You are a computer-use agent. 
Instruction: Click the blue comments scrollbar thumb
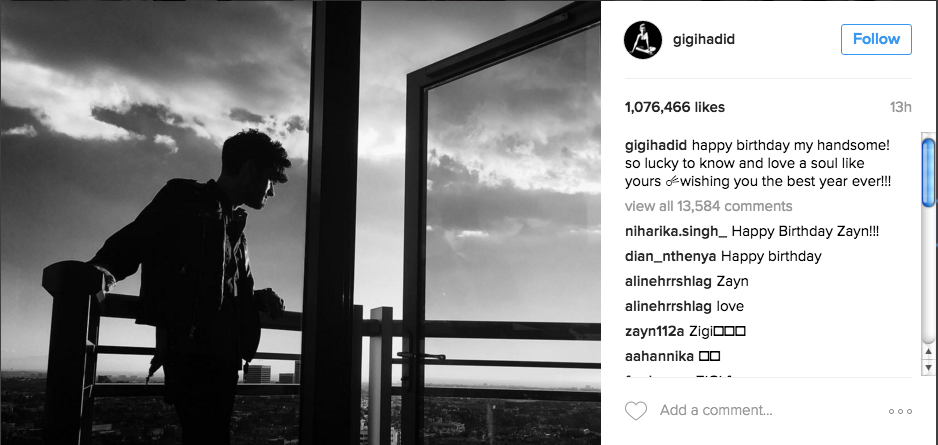[x=928, y=173]
